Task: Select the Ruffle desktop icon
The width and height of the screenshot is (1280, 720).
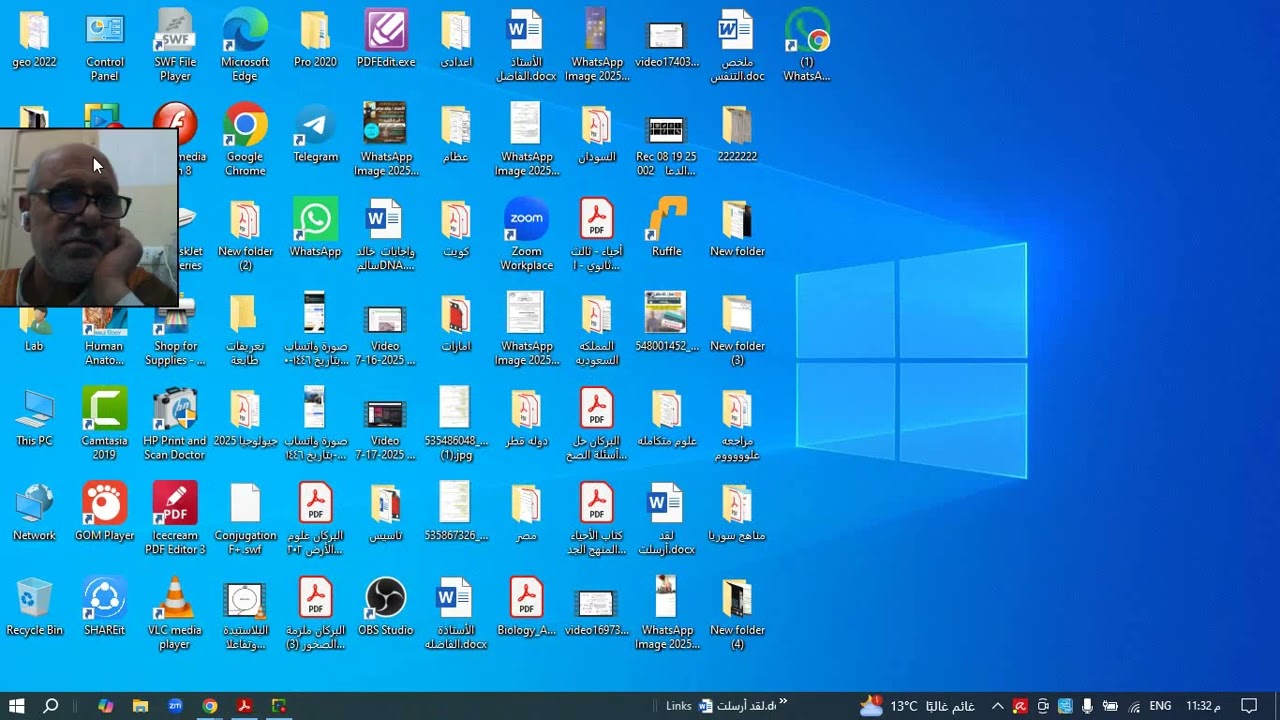Action: point(667,228)
